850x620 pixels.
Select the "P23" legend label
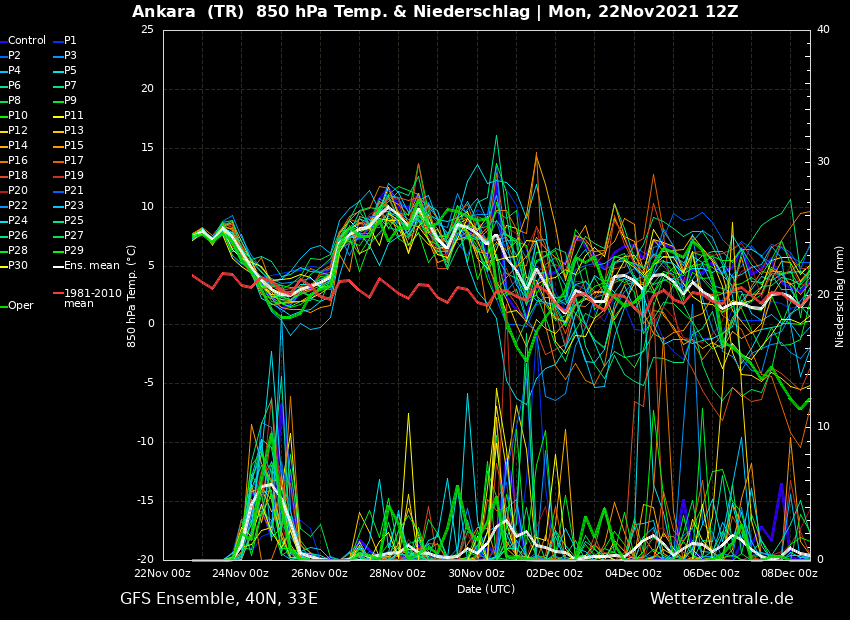74,205
